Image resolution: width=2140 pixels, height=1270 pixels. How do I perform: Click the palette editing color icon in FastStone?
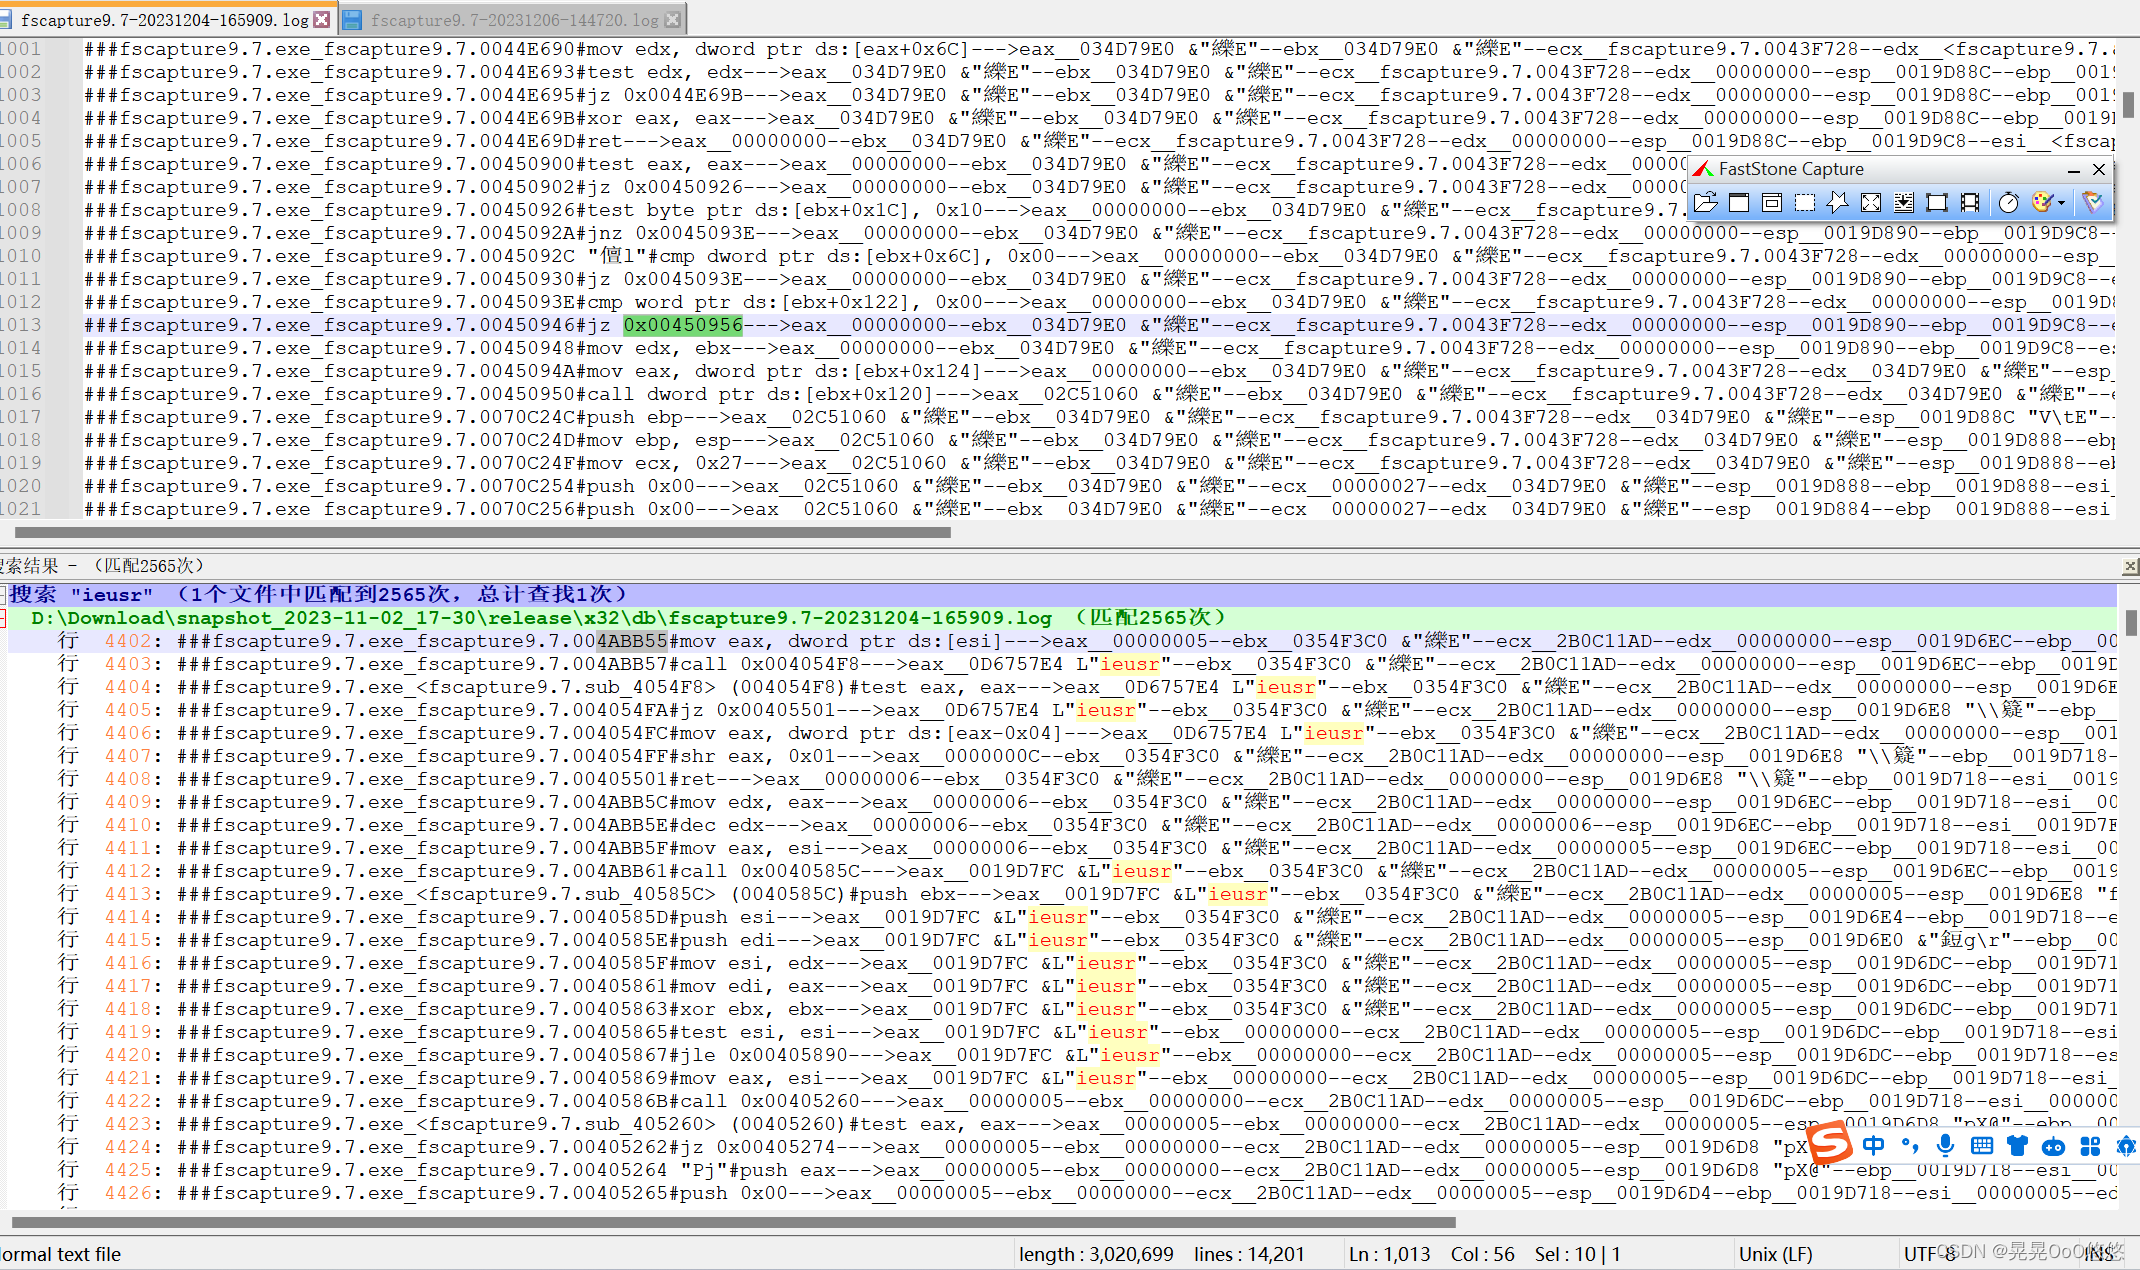click(x=2044, y=202)
